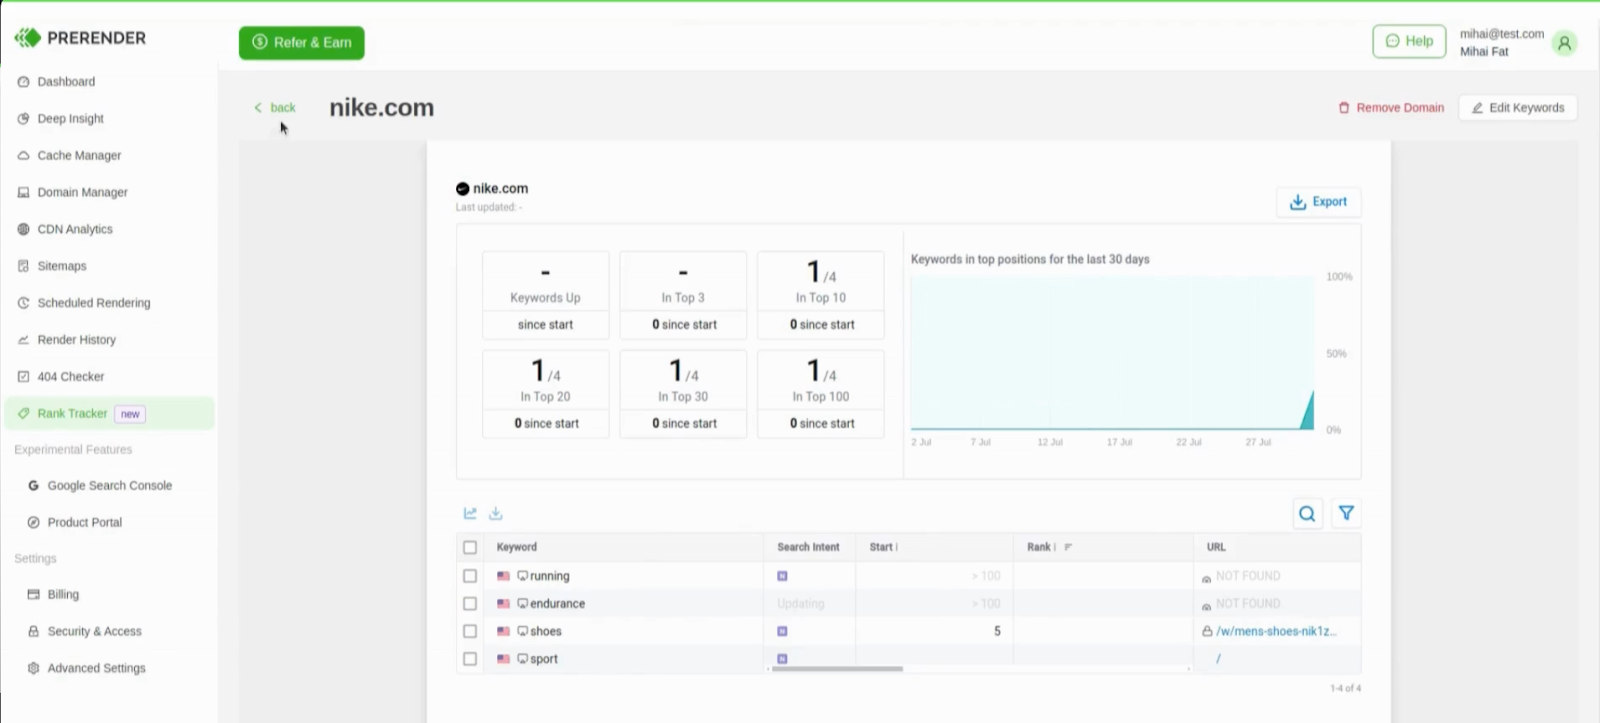The image size is (1600, 723).
Task: Go back using the back link
Action: click(x=275, y=108)
